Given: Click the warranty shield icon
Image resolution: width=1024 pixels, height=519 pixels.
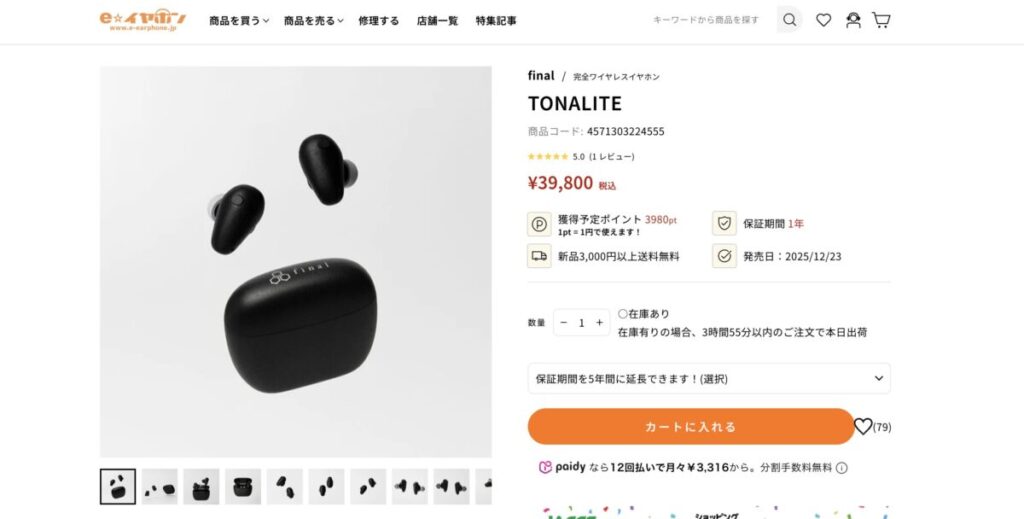Looking at the screenshot, I should [x=724, y=223].
